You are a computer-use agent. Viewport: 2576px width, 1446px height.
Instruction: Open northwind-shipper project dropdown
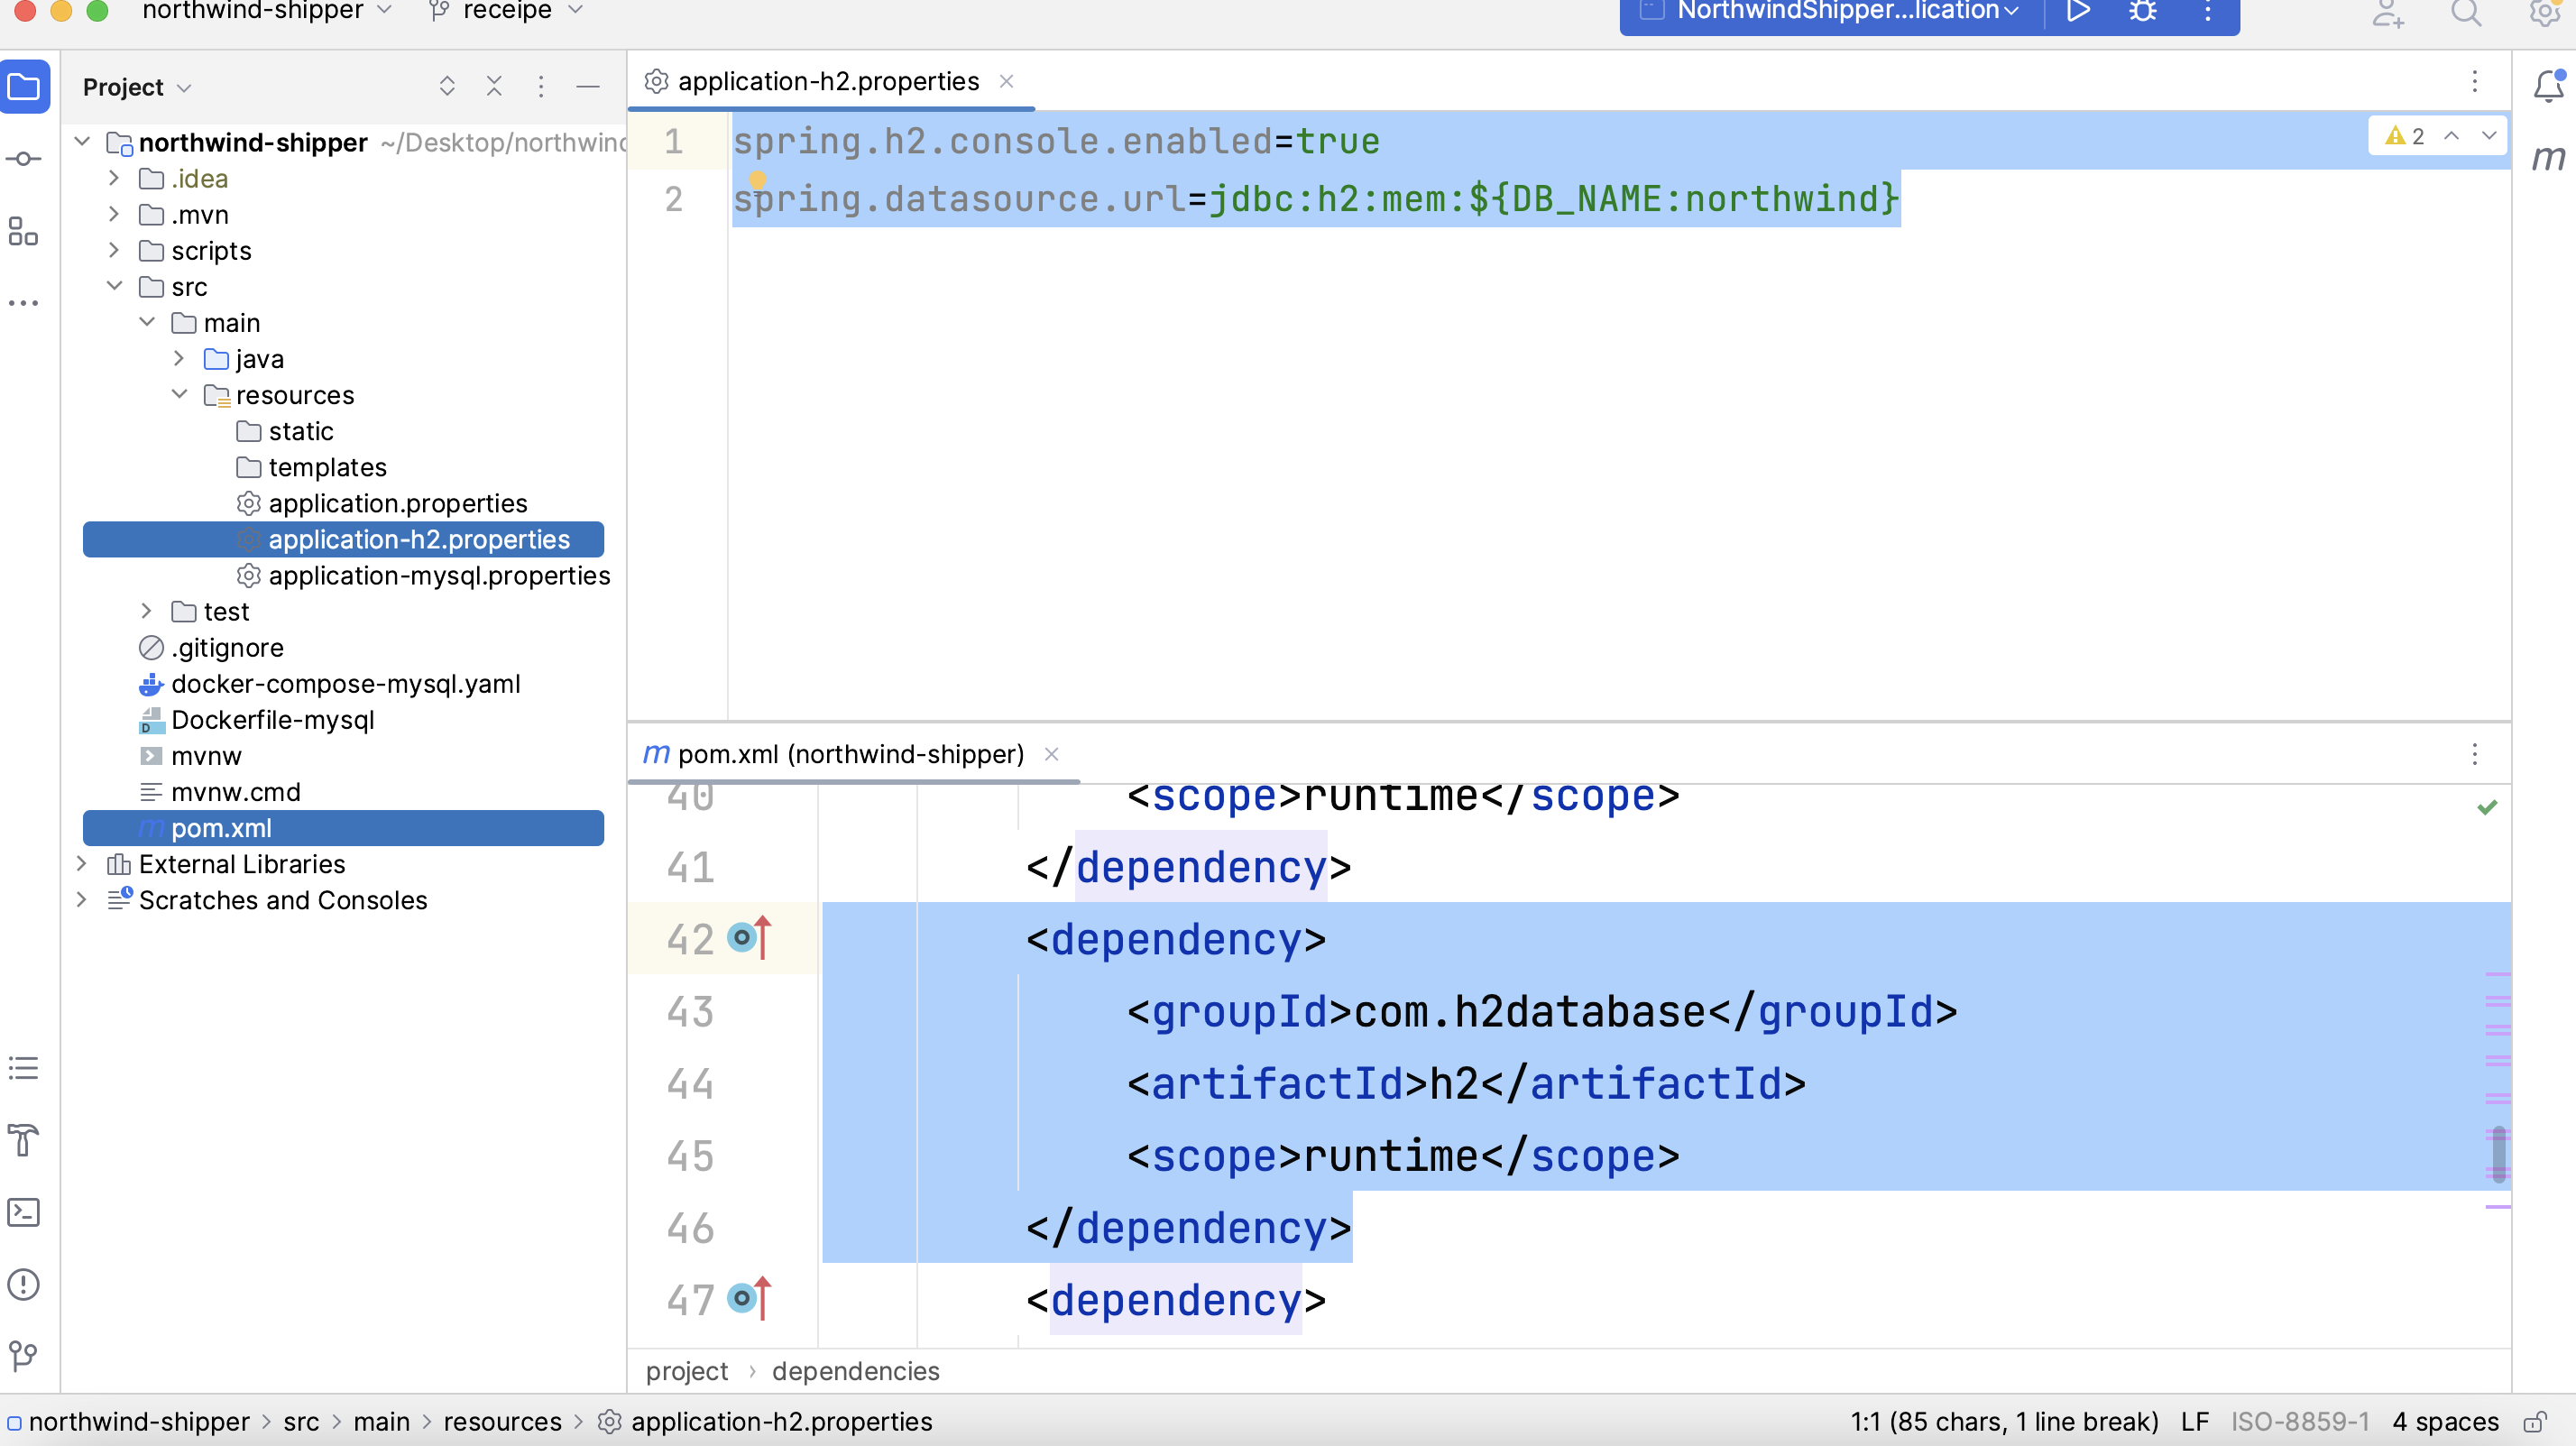[x=266, y=11]
